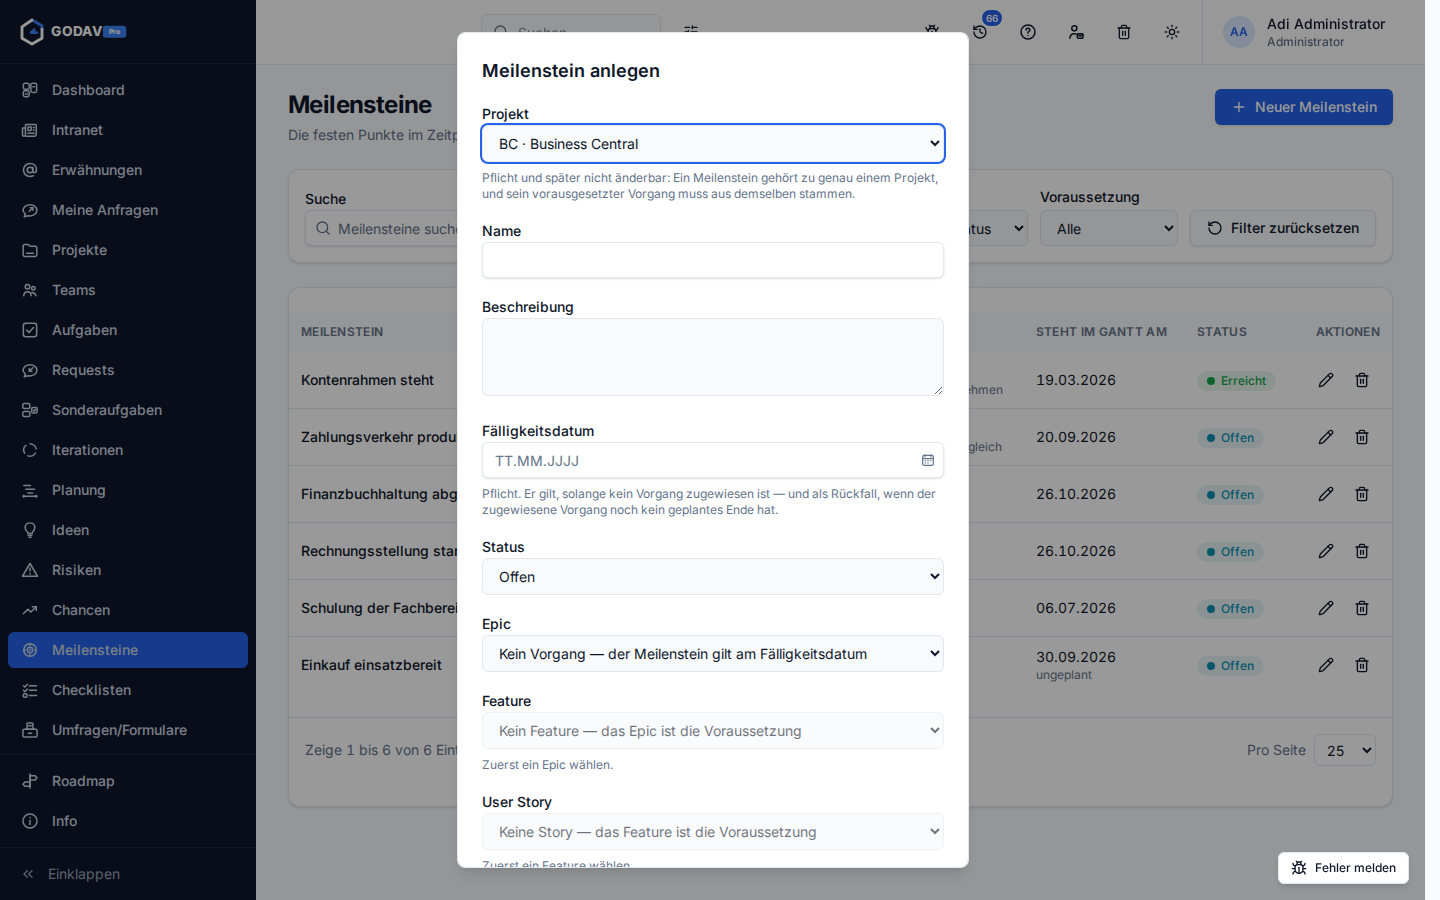Navigate to Aufgaben in the sidebar
This screenshot has width=1440, height=900.
coord(128,330)
